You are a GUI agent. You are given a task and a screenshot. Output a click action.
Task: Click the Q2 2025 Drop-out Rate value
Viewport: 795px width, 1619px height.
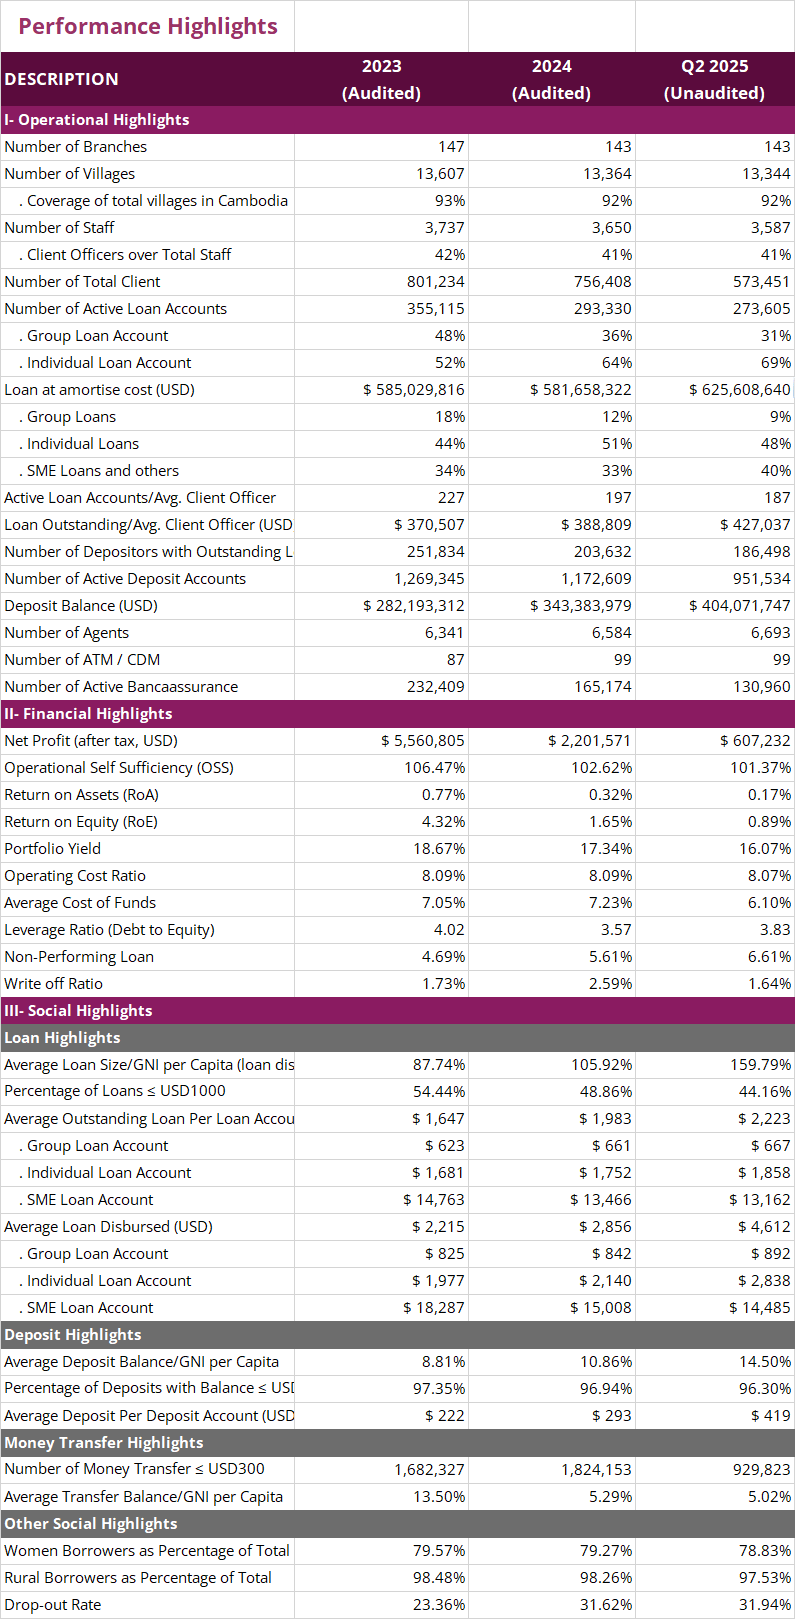[x=764, y=1605]
